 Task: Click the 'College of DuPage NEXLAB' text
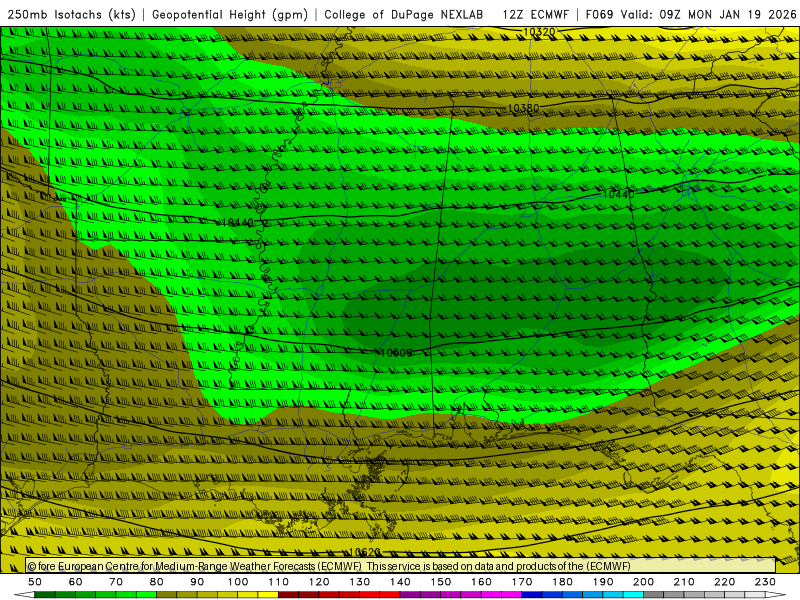coord(404,14)
